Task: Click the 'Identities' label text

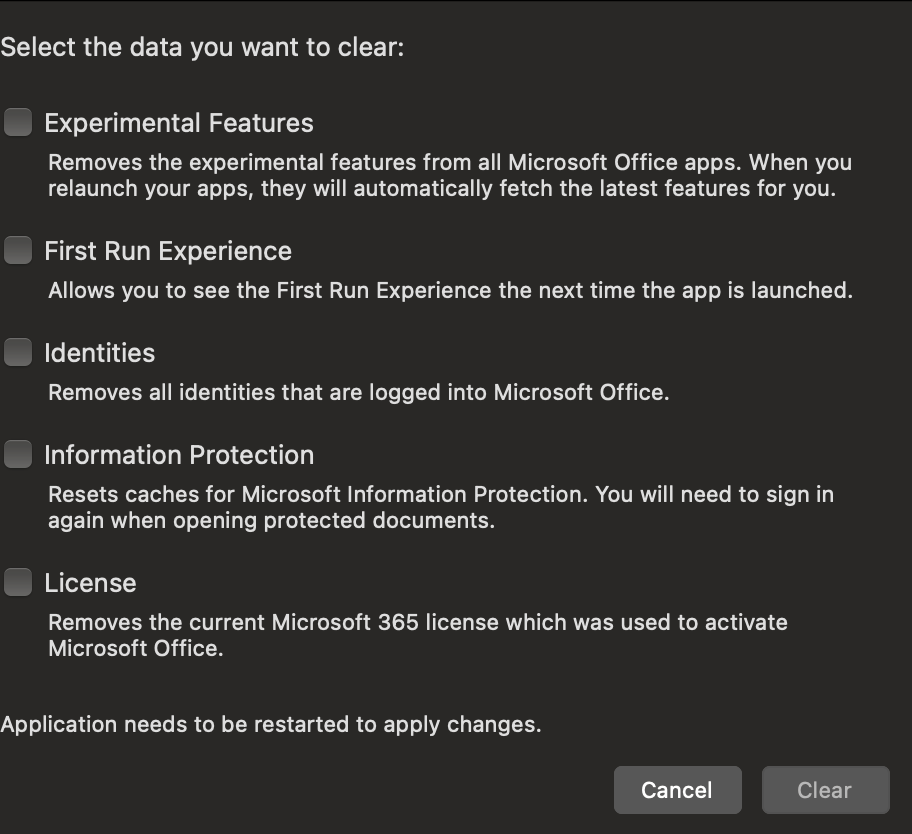Action: click(100, 353)
